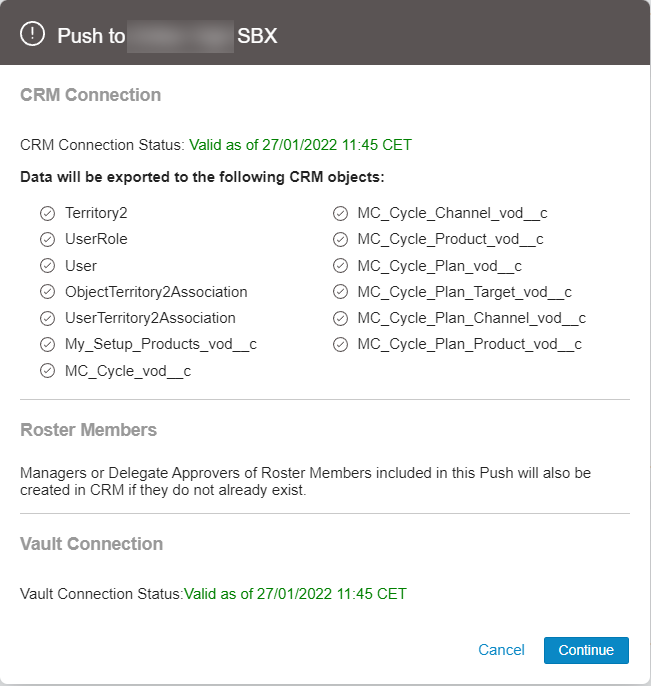
Task: Click the check icon beside MC_Cycle_Plan_Target_vod__c
Action: tap(339, 292)
